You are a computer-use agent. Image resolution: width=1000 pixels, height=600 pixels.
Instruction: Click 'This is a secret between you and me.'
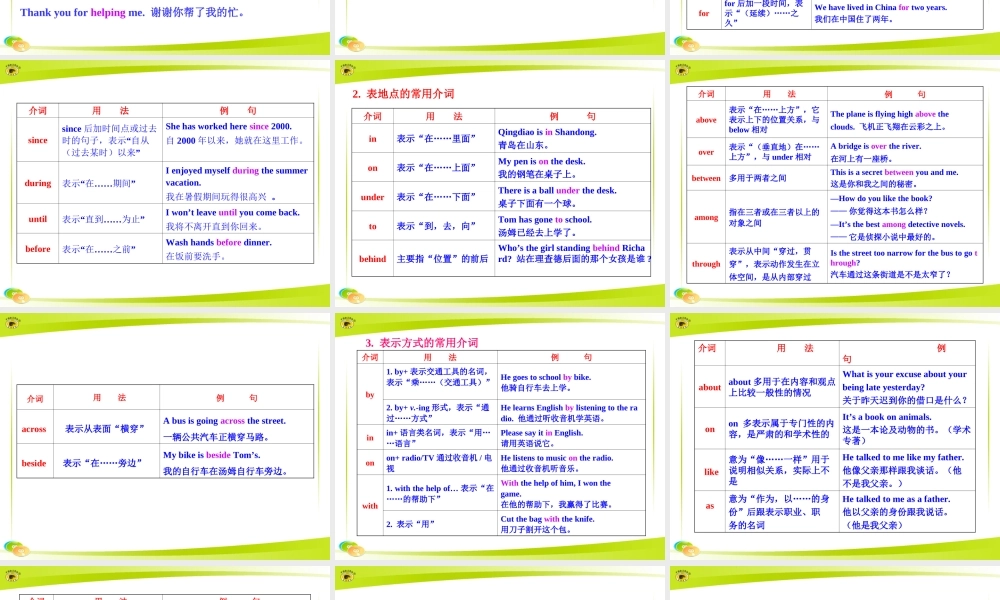894,172
